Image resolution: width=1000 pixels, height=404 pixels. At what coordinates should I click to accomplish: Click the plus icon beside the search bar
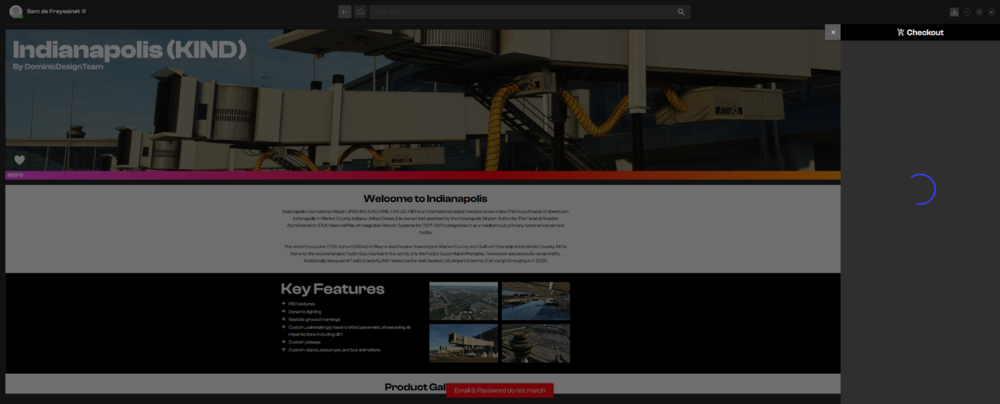(344, 12)
